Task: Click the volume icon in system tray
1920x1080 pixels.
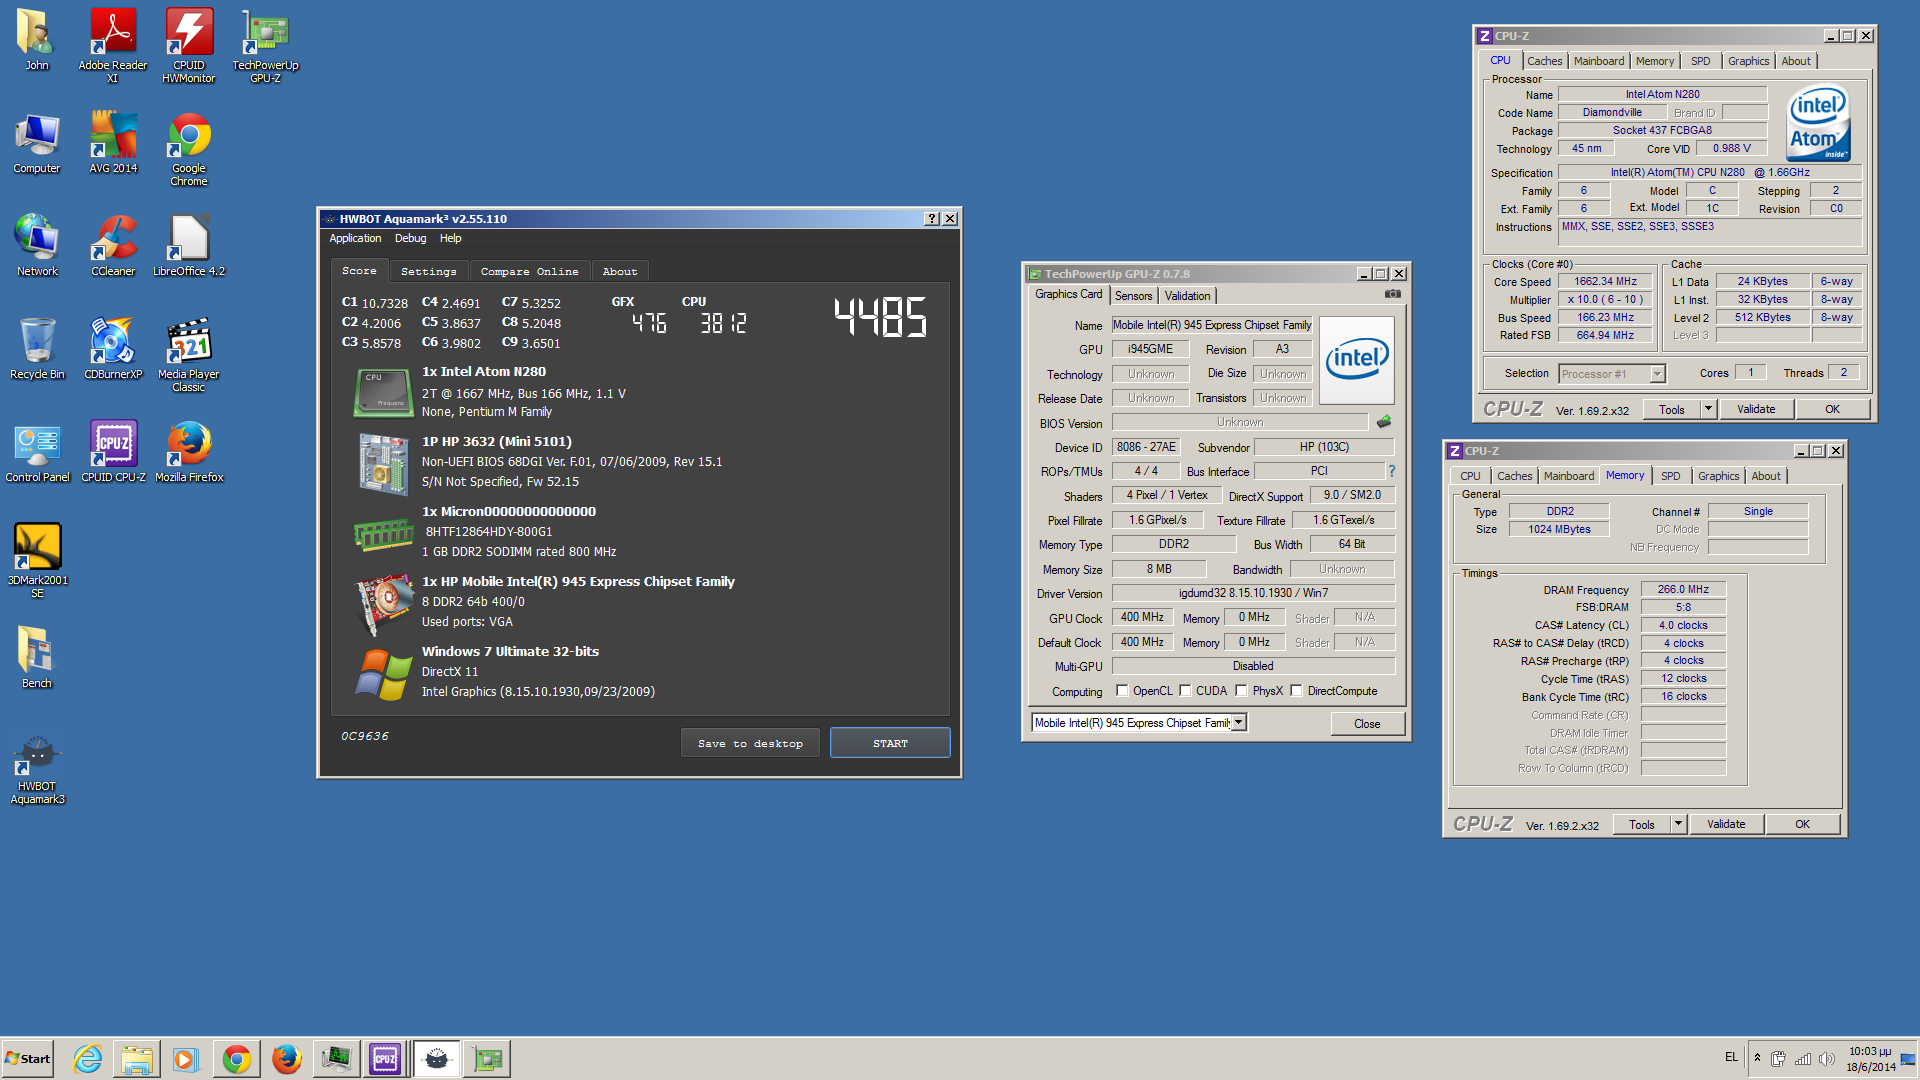Action: pos(1826,1059)
